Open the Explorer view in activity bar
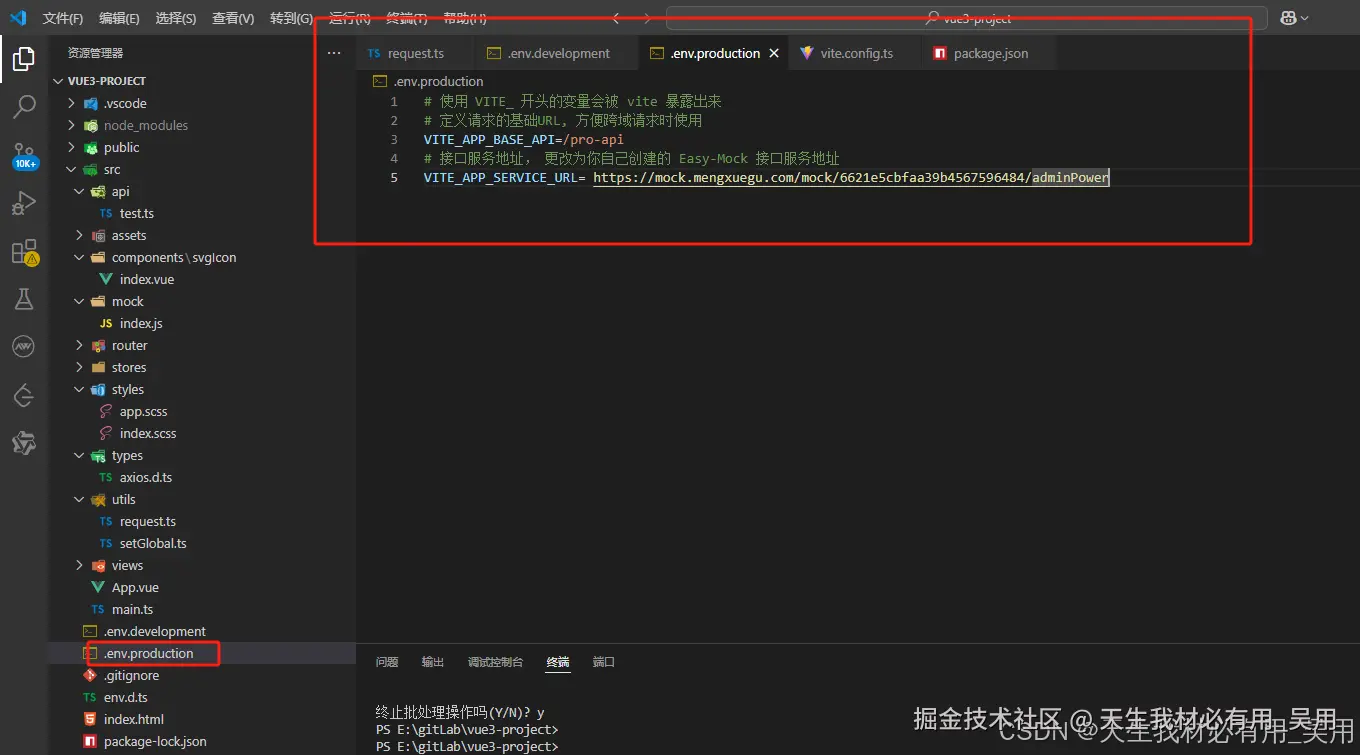 [x=24, y=59]
